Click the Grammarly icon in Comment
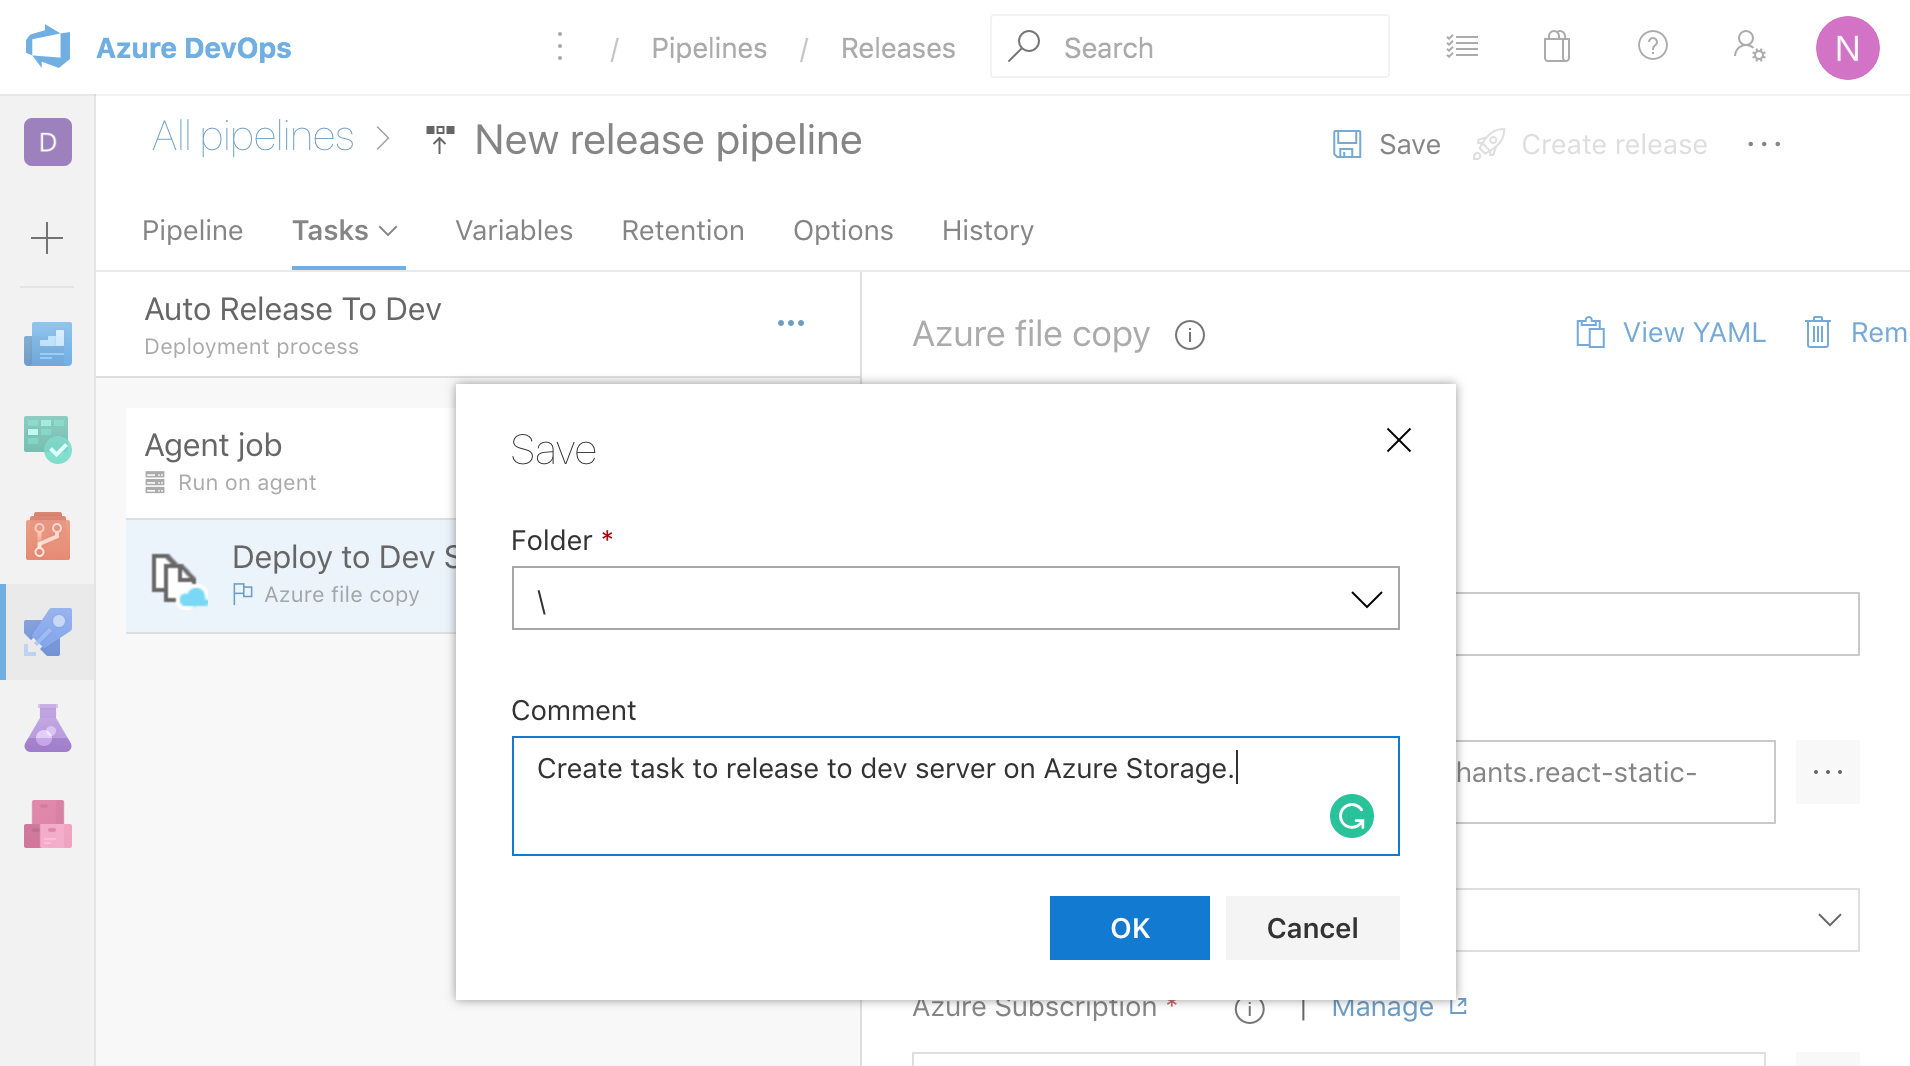 pyautogui.click(x=1352, y=816)
